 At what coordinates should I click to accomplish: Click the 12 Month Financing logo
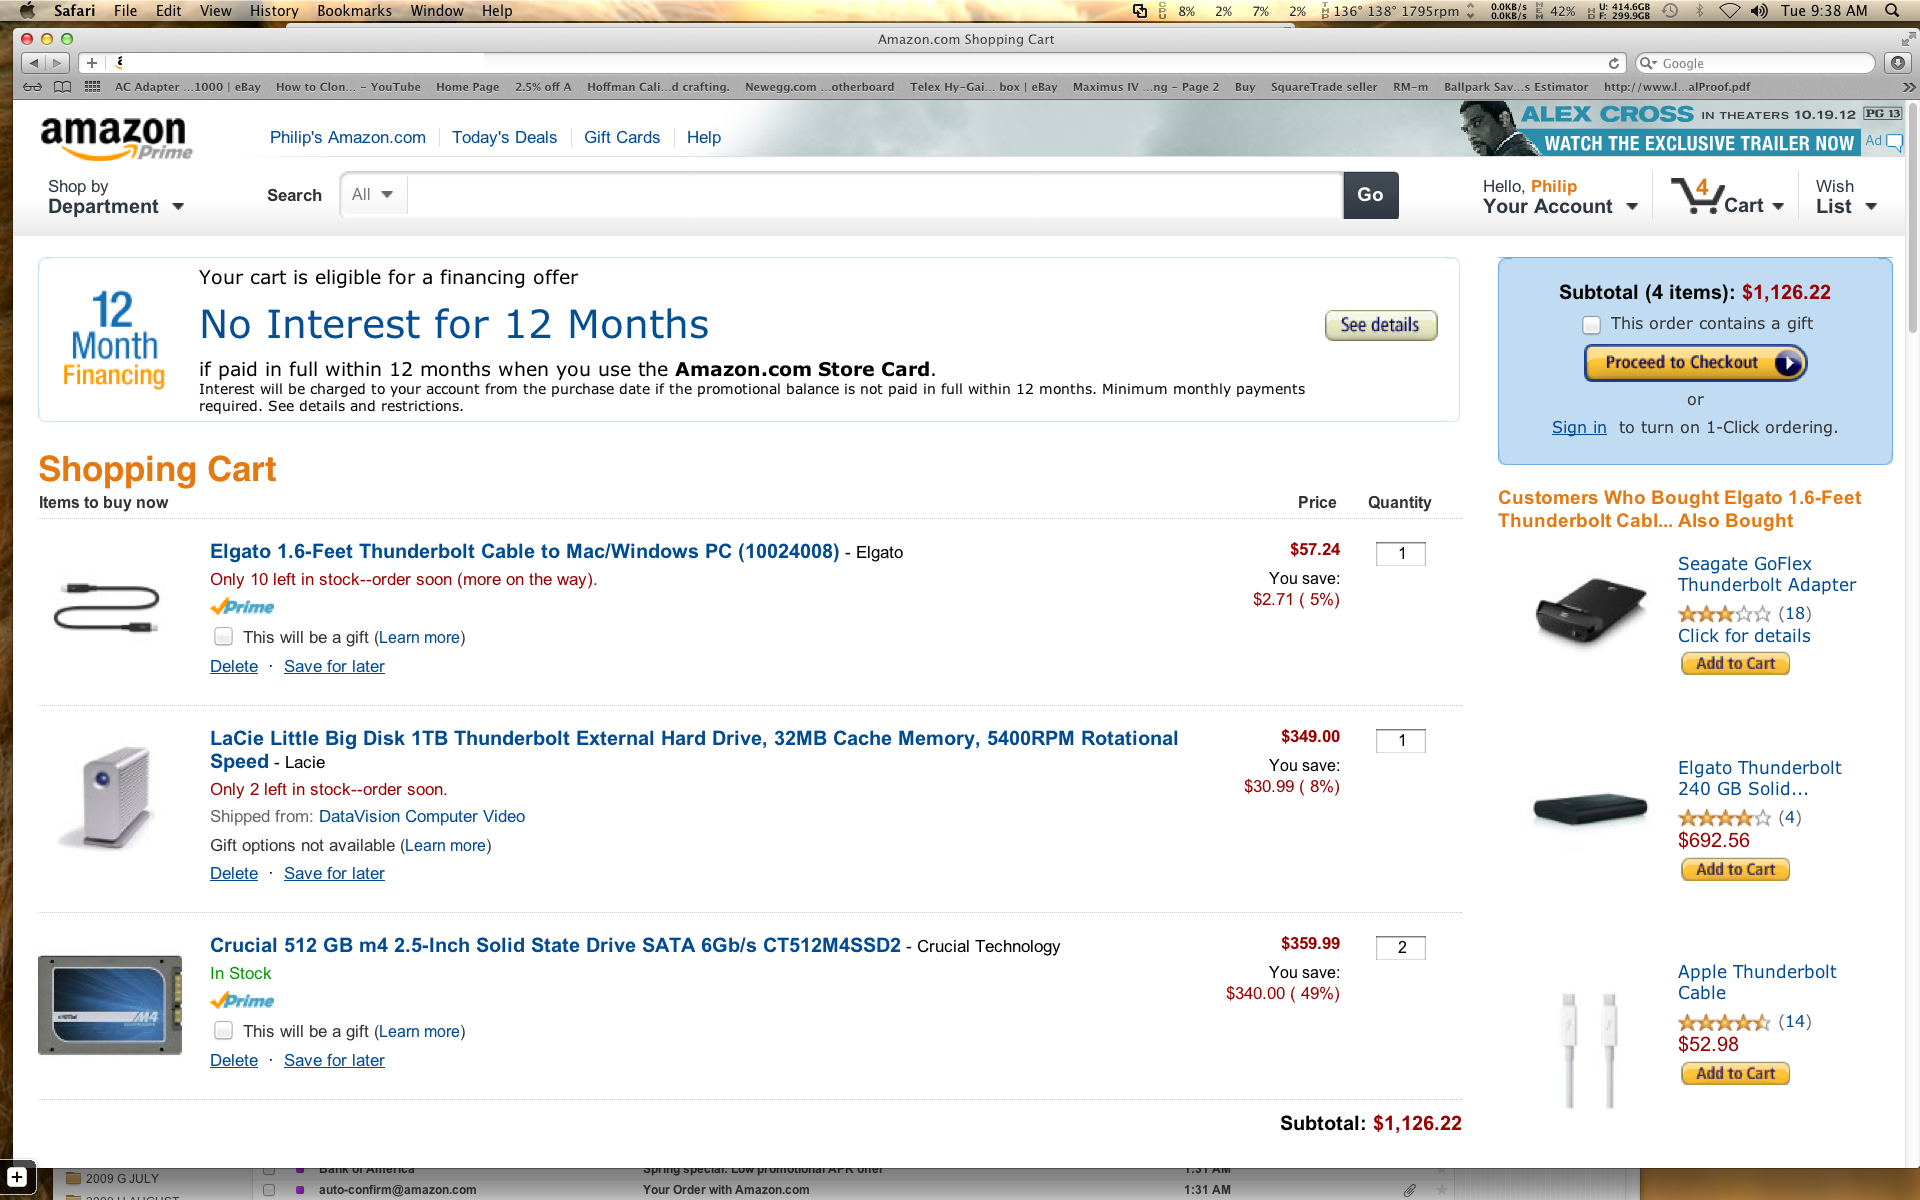(x=114, y=339)
